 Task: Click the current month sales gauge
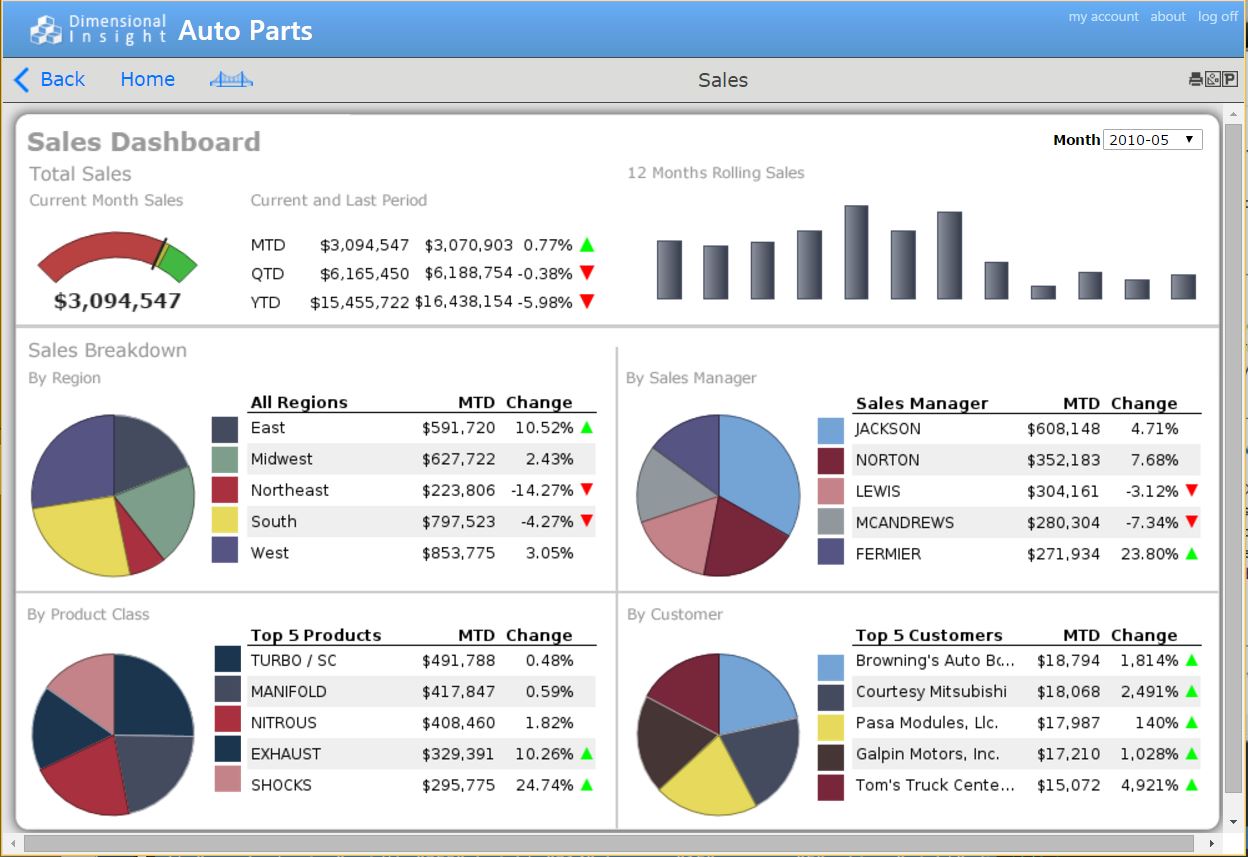click(117, 260)
